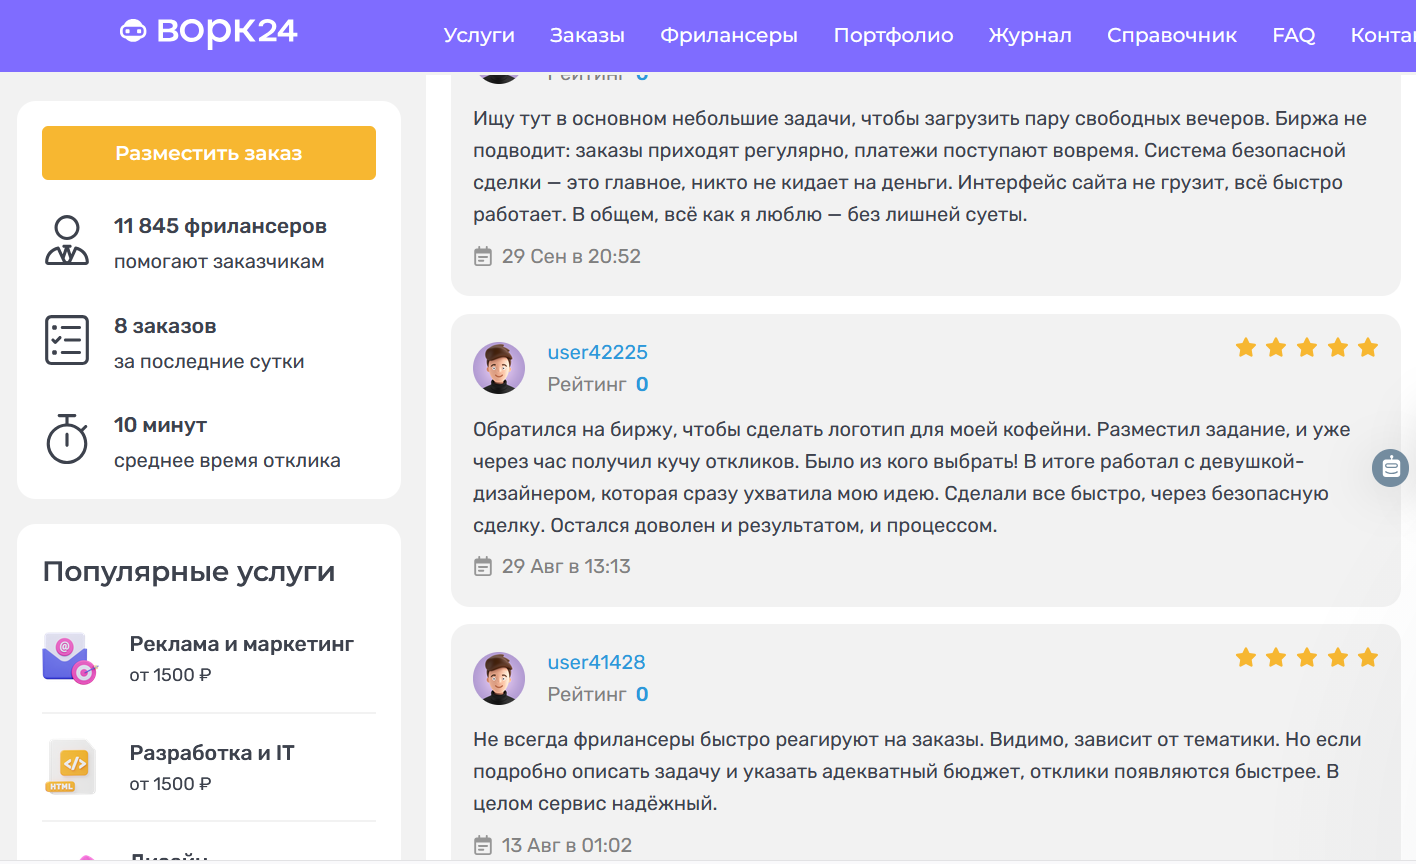Open user42225 profile link
Screen dimensions: 1416x864
click(597, 352)
